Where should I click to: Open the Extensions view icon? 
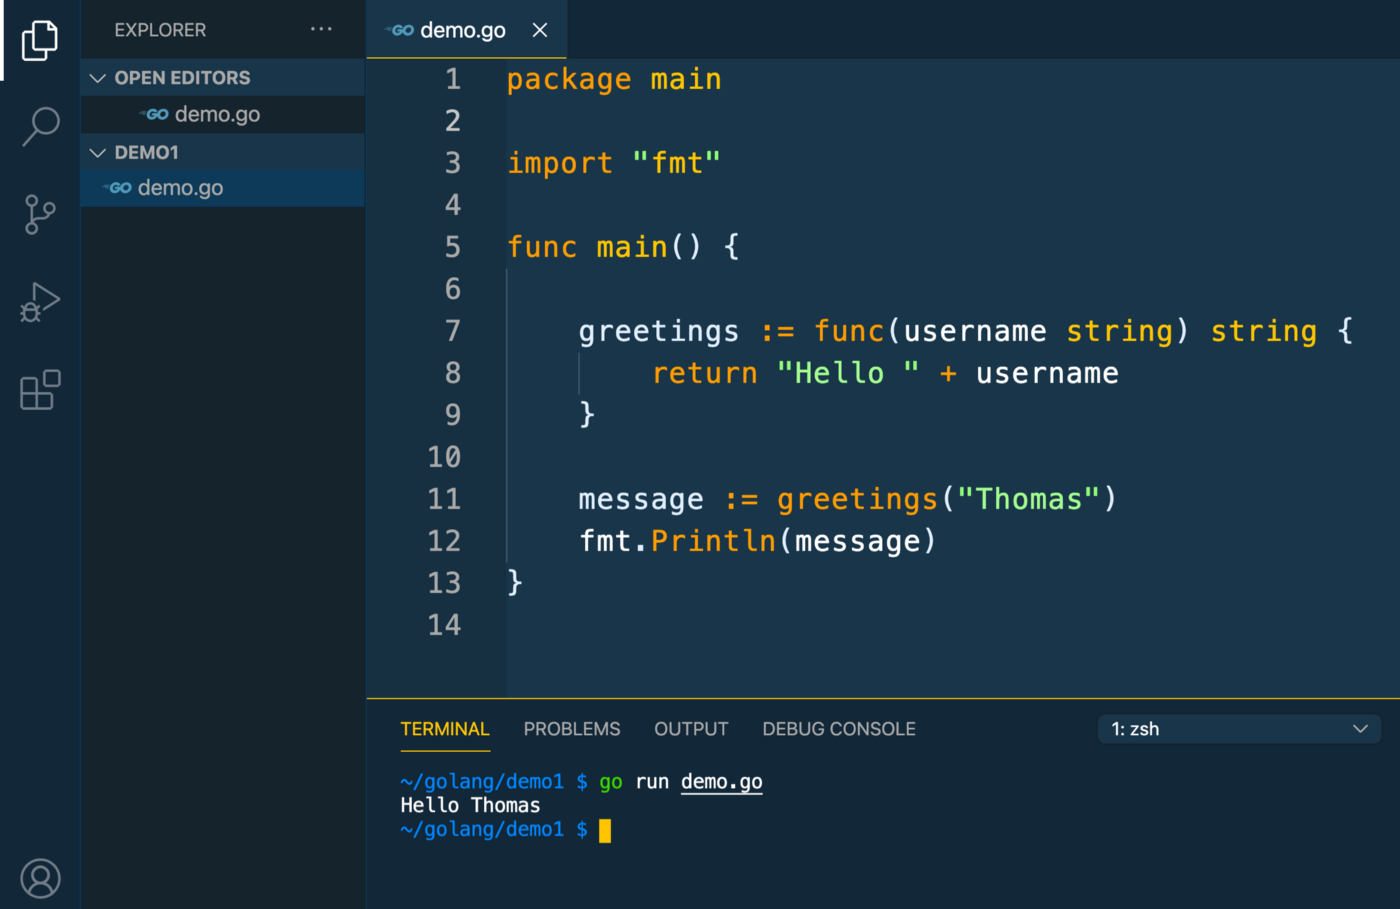point(40,390)
